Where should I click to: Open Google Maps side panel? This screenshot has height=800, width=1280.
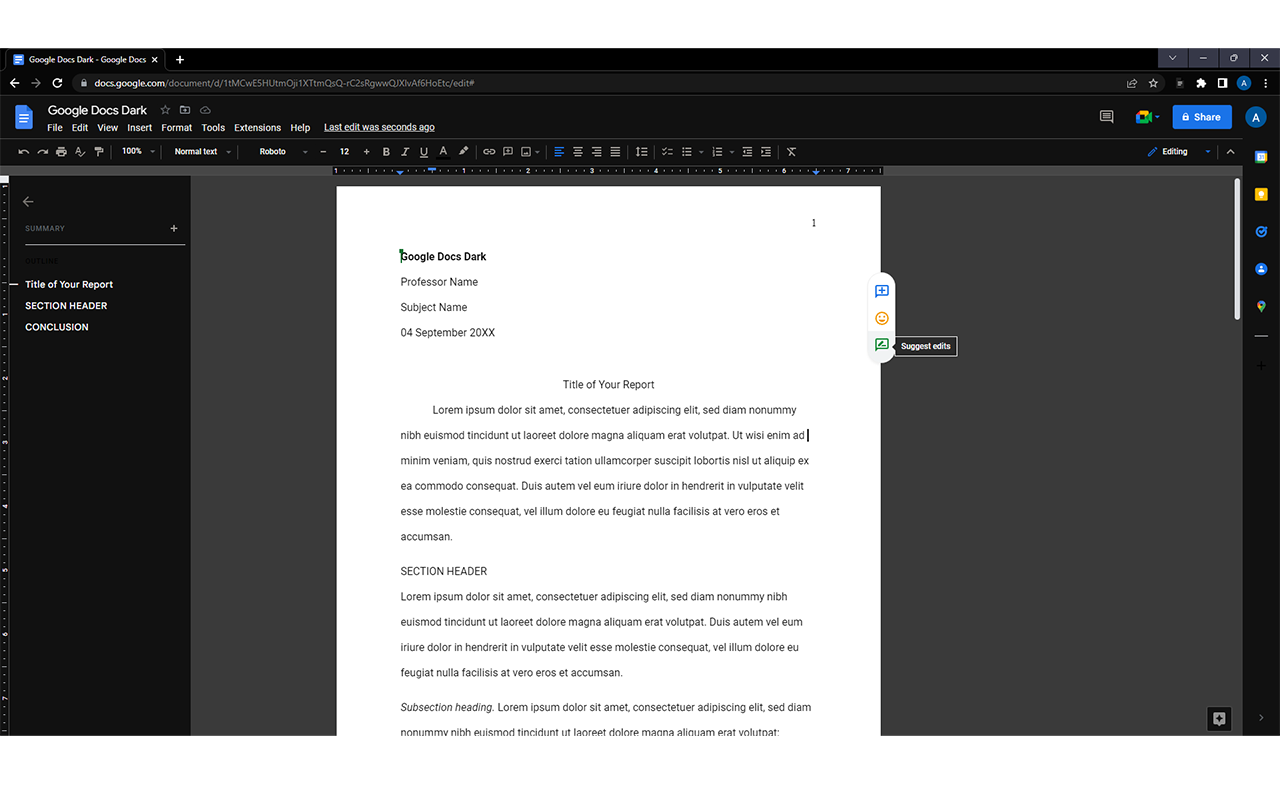[x=1261, y=306]
